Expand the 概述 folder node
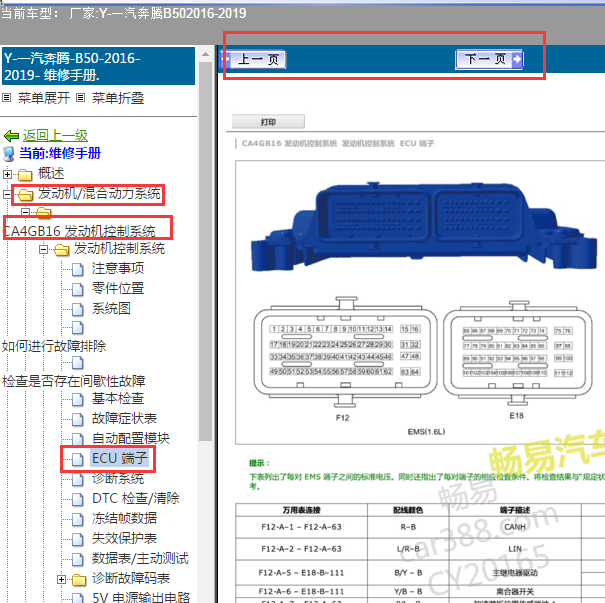 [7, 174]
